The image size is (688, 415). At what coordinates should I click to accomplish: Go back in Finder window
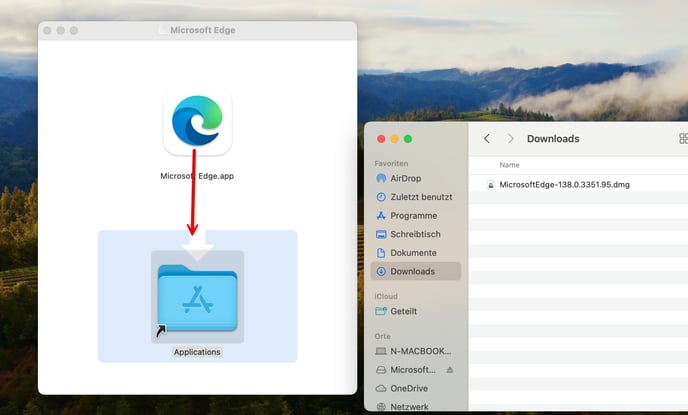(x=487, y=139)
